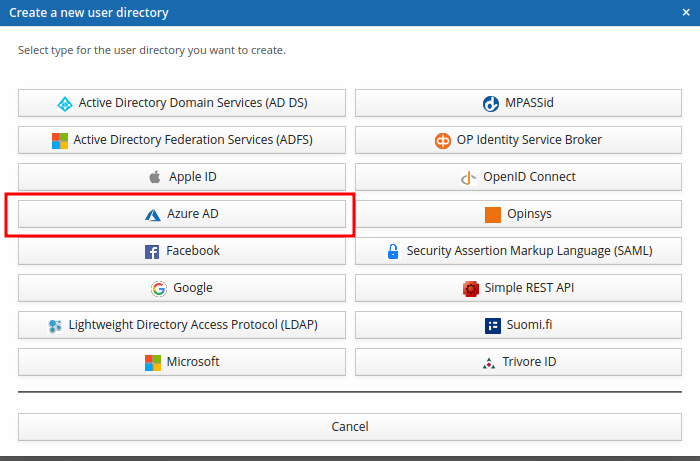Viewport: 700px width, 461px height.
Task: Click the Google logo icon
Action: click(x=159, y=289)
